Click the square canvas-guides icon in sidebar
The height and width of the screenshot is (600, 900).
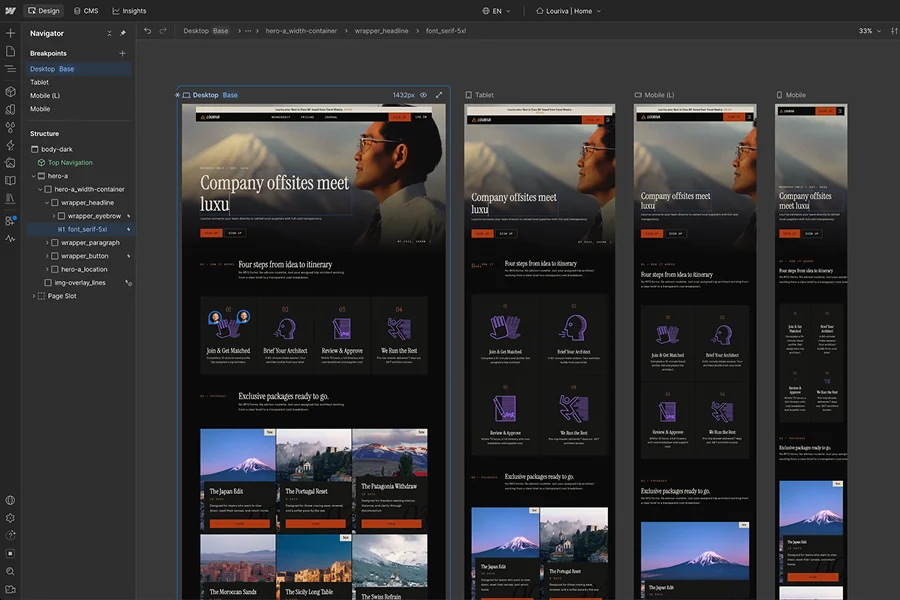point(10,553)
